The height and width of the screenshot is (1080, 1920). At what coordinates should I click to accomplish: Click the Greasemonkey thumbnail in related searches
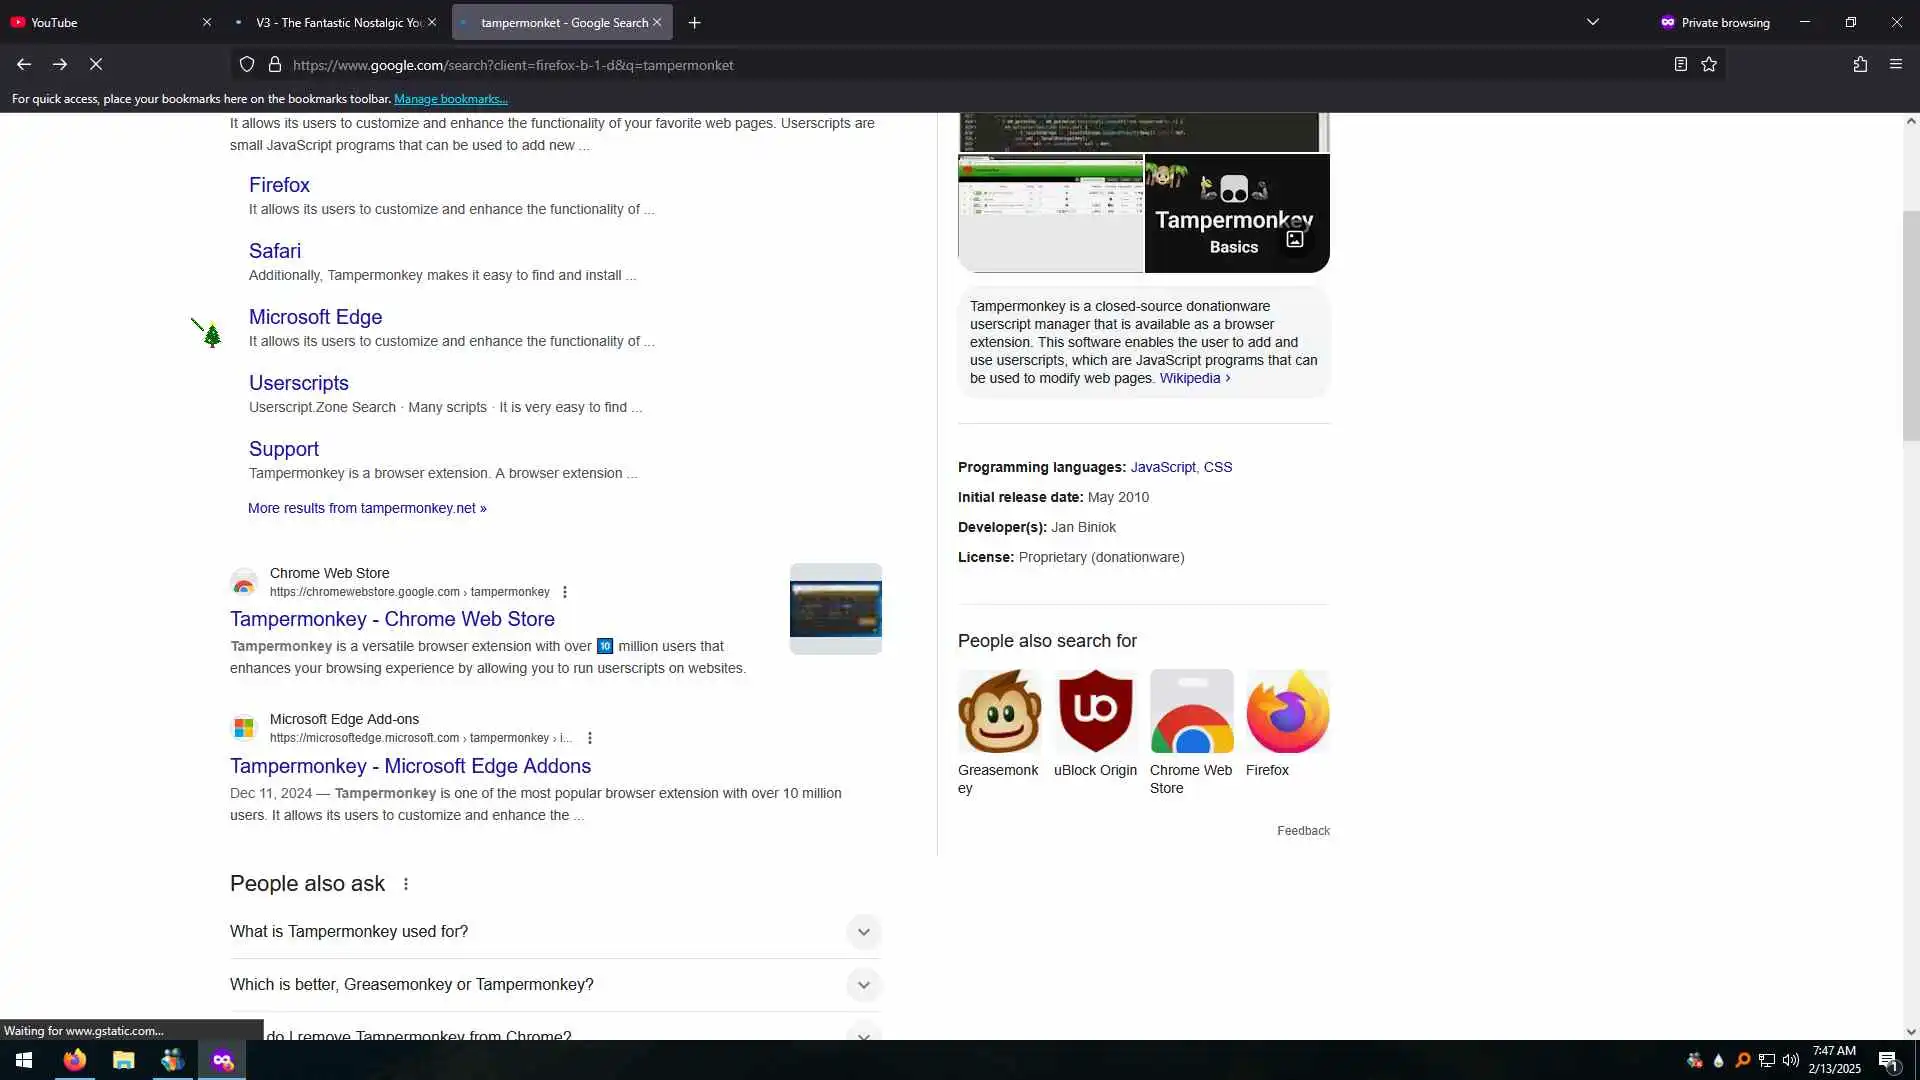click(999, 711)
